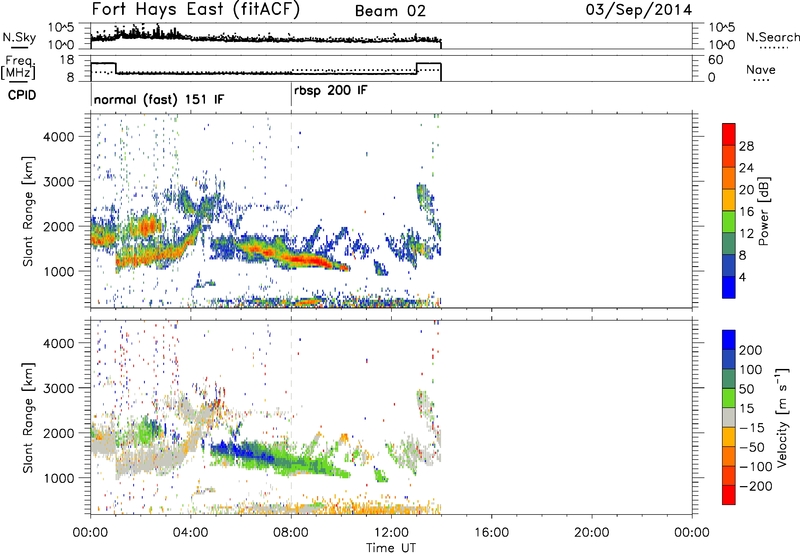Viewport: 800px width, 554px height.
Task: Click the date '03/Sep/2014'
Action: 639,10
